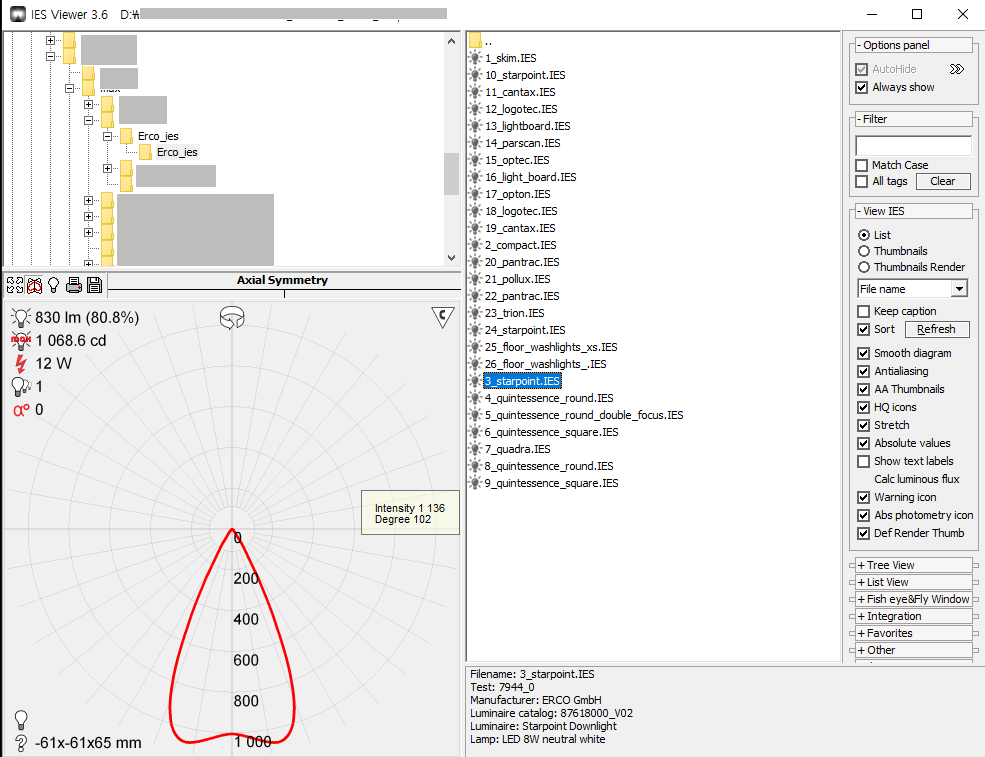Click the floppy disk save toolbar icon
Screen dimensions: 985x757
94,285
